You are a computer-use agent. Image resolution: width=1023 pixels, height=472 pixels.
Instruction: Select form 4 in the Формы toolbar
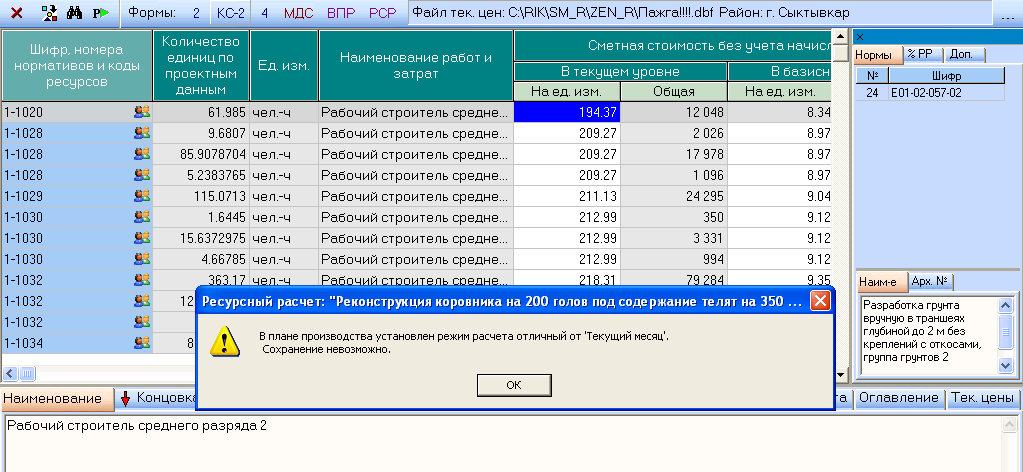point(264,12)
